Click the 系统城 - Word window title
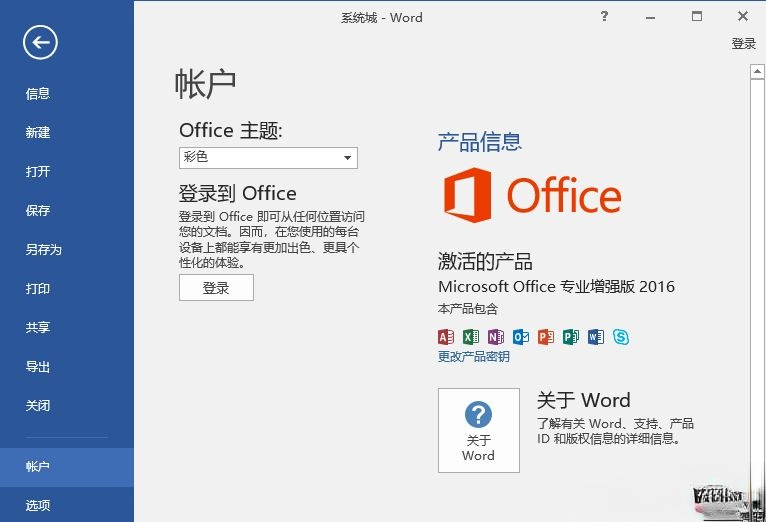 tap(382, 18)
